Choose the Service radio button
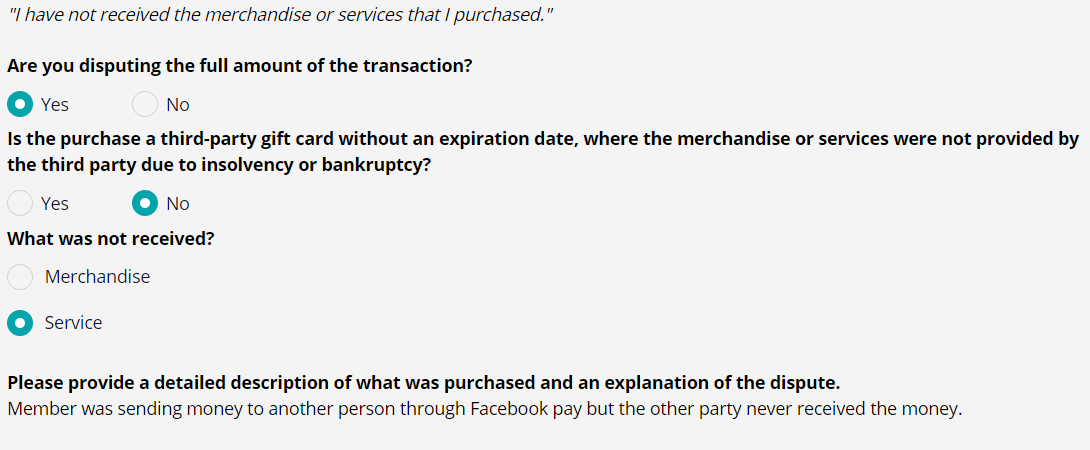1090x450 pixels. tap(20, 323)
